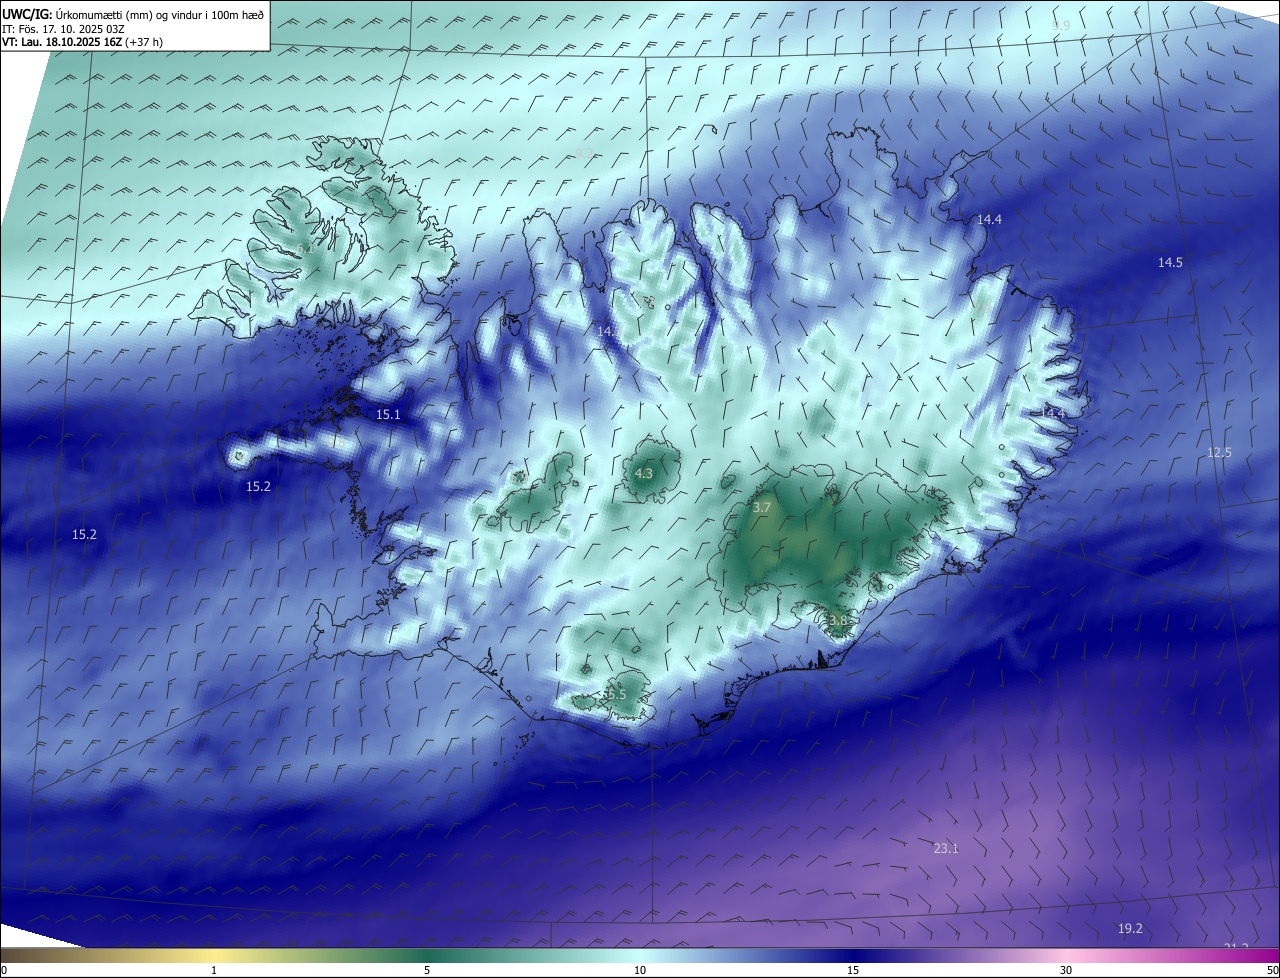Click the '15' tick label on the colour scale
Viewport: 1280px width, 978px height.
coord(853,970)
